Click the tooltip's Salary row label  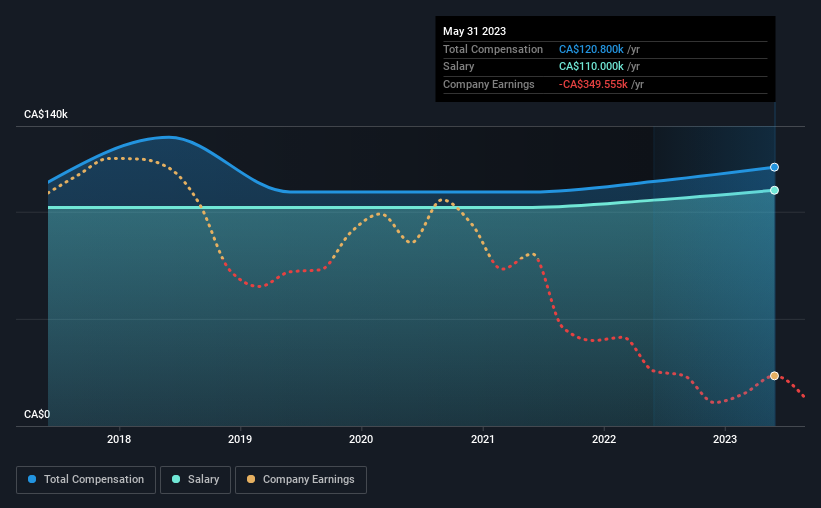(459, 67)
